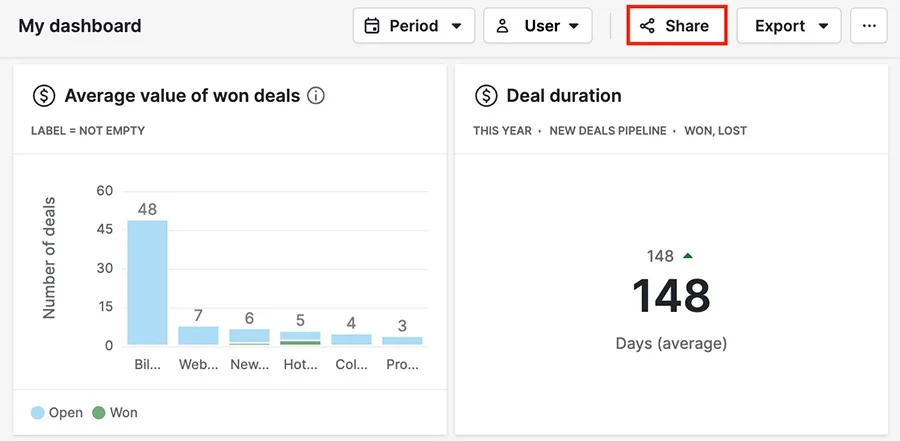This screenshot has width=900, height=441.
Task: Click the NEW DEALS PIPELINE filter tag
Action: click(608, 131)
